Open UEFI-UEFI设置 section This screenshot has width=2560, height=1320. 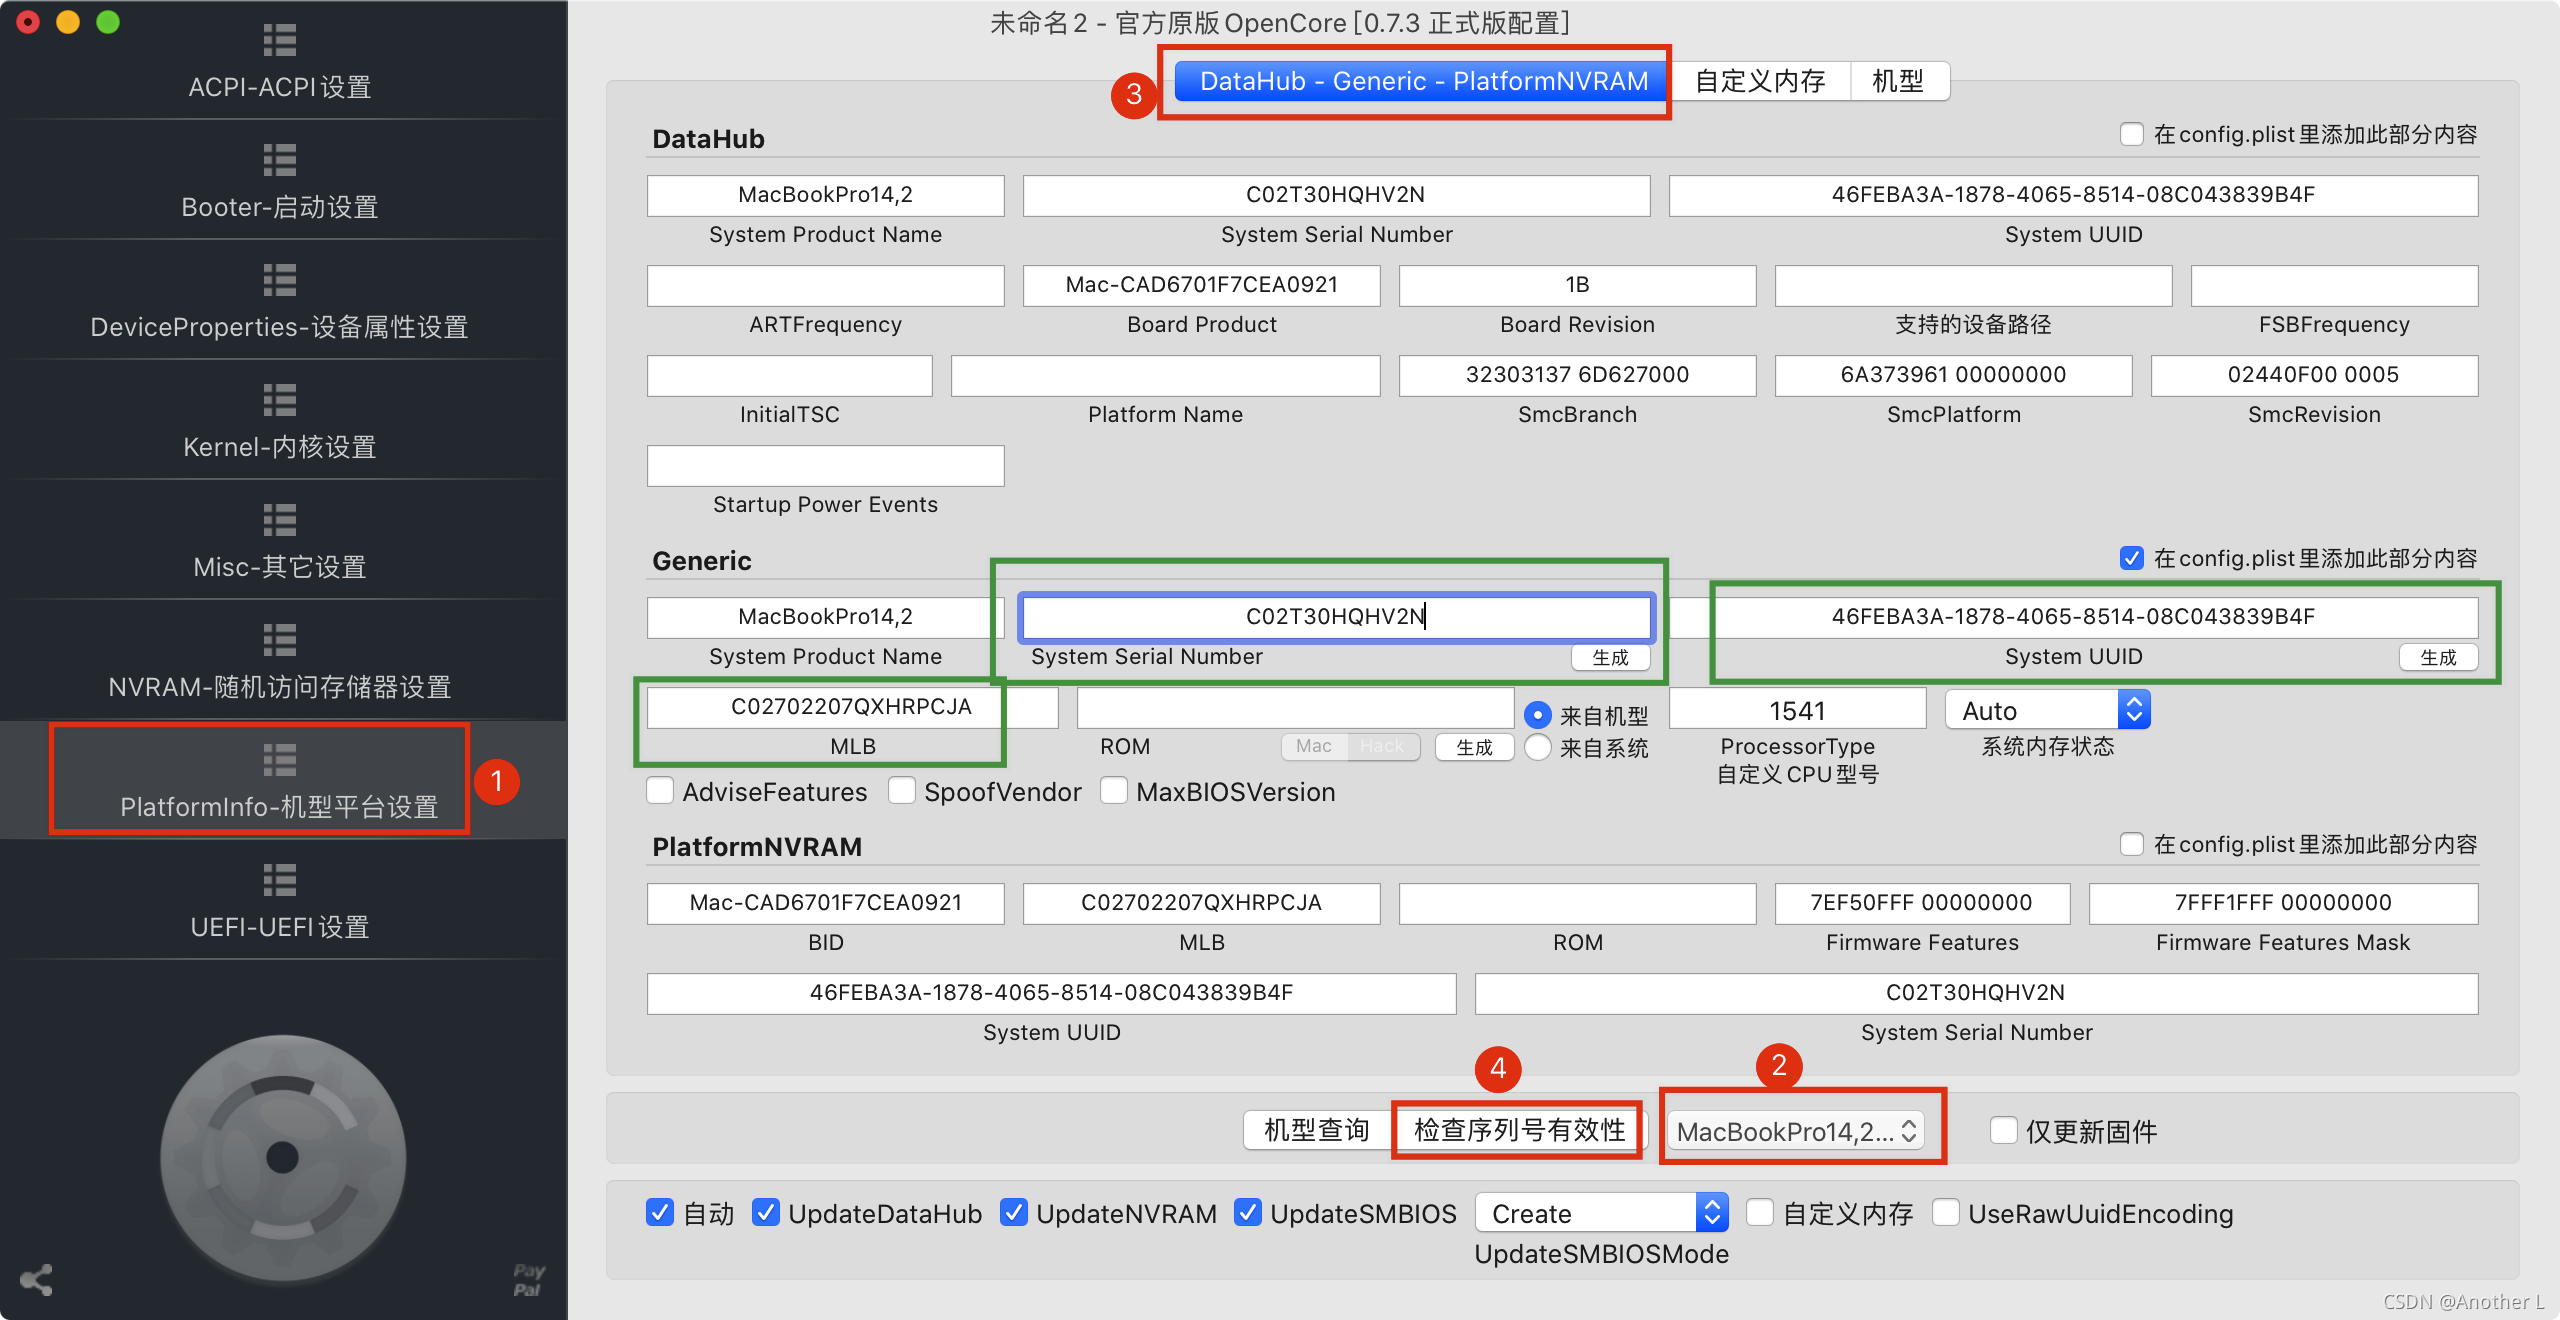point(280,927)
